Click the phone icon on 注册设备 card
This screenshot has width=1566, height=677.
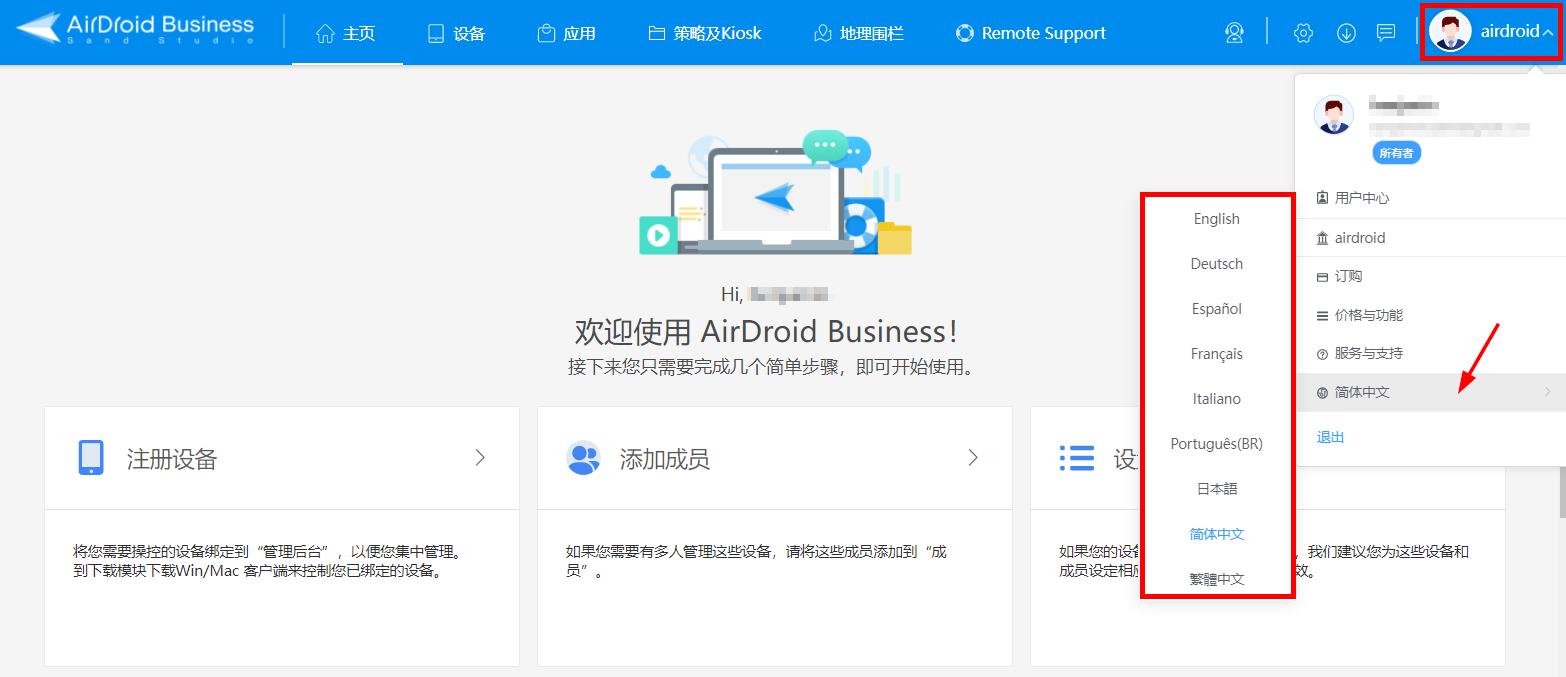point(91,458)
